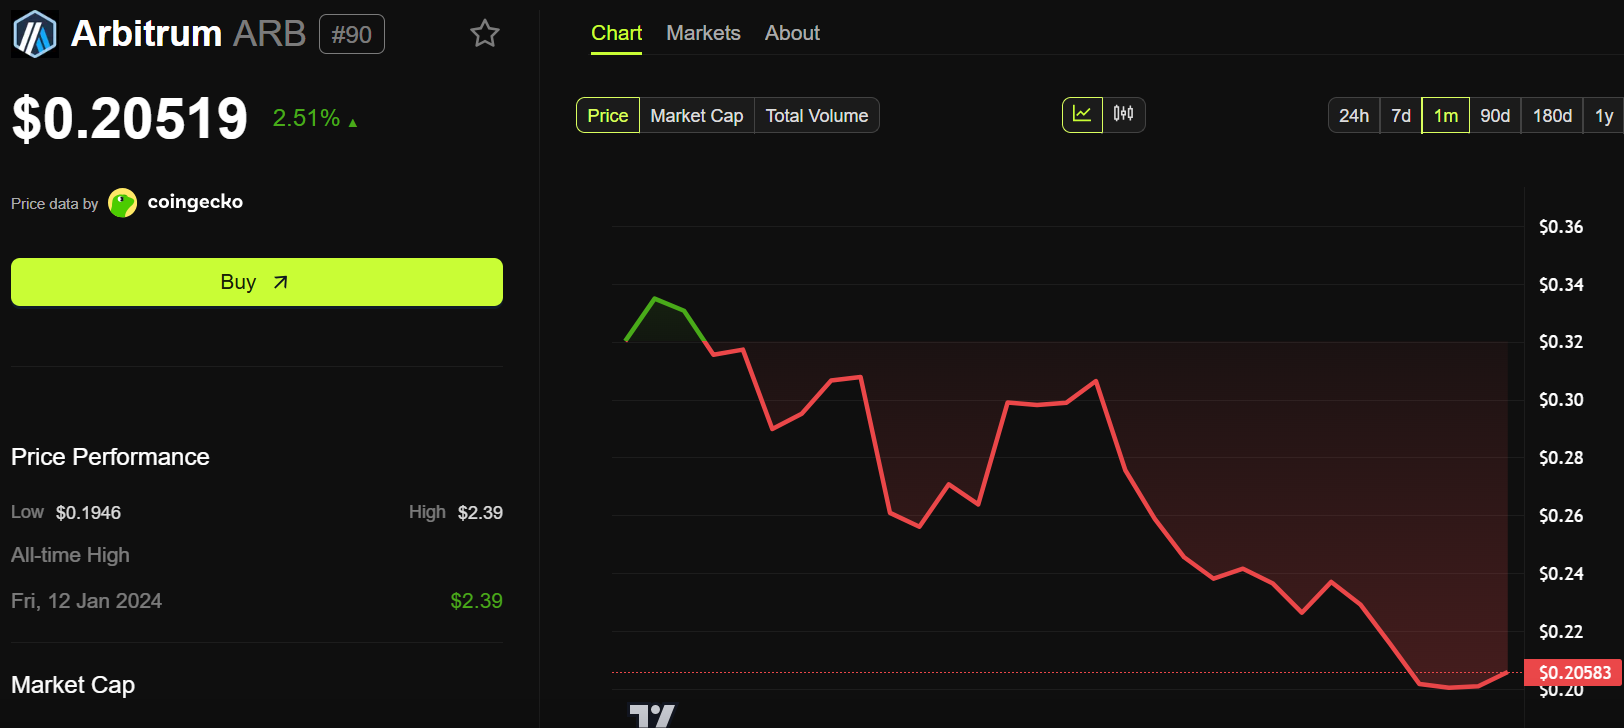Click the ARB ticker symbol
The height and width of the screenshot is (728, 1624).
[269, 34]
